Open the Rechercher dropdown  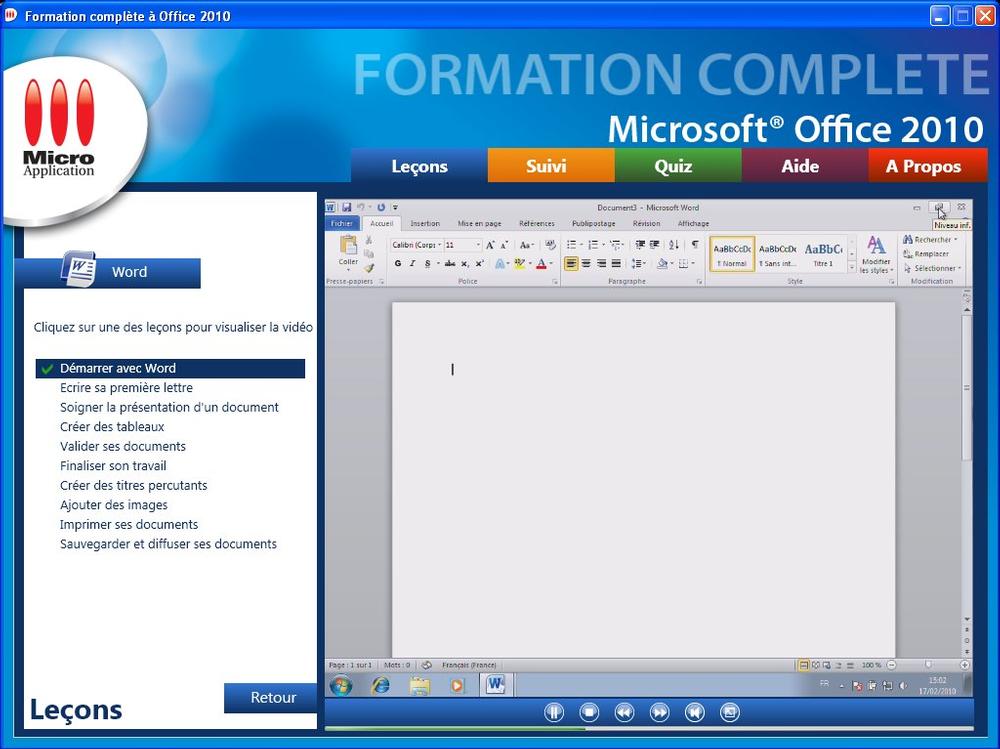(x=930, y=240)
